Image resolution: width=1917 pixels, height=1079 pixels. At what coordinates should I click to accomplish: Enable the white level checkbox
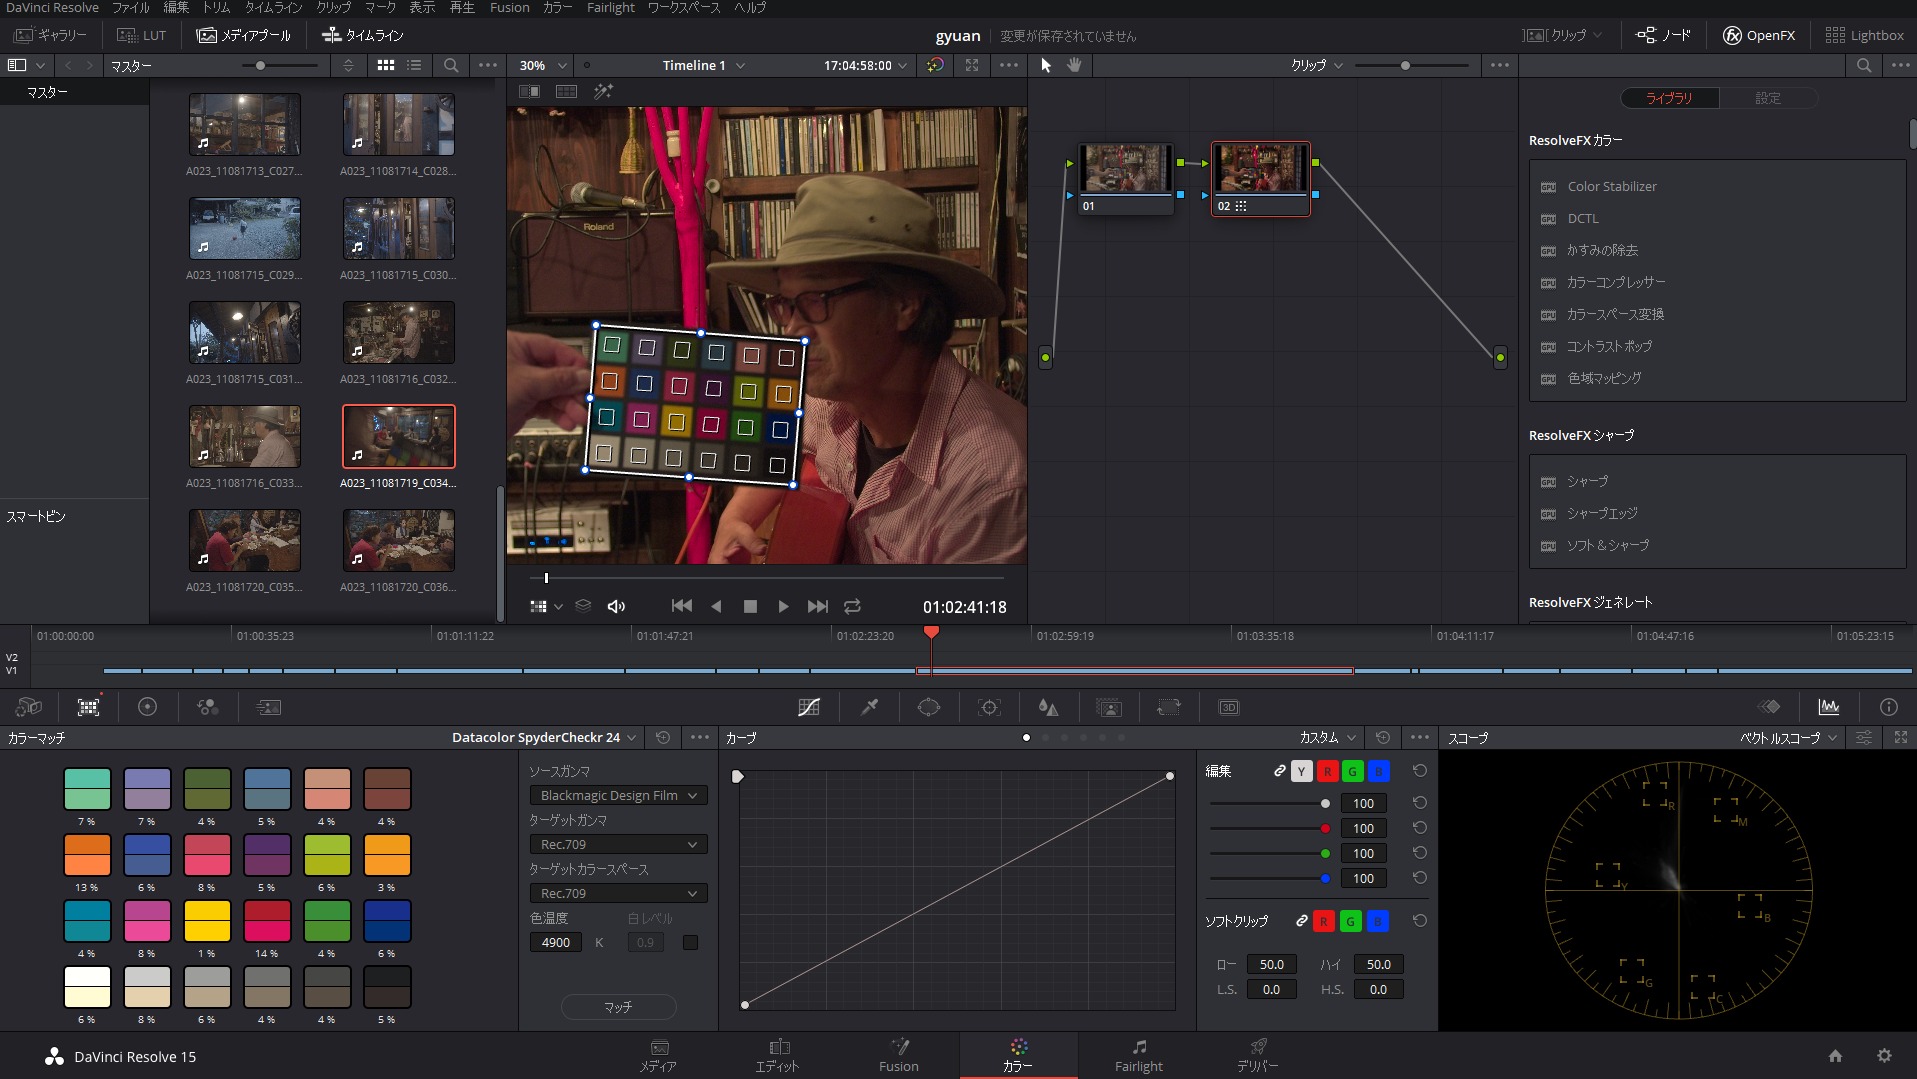690,942
